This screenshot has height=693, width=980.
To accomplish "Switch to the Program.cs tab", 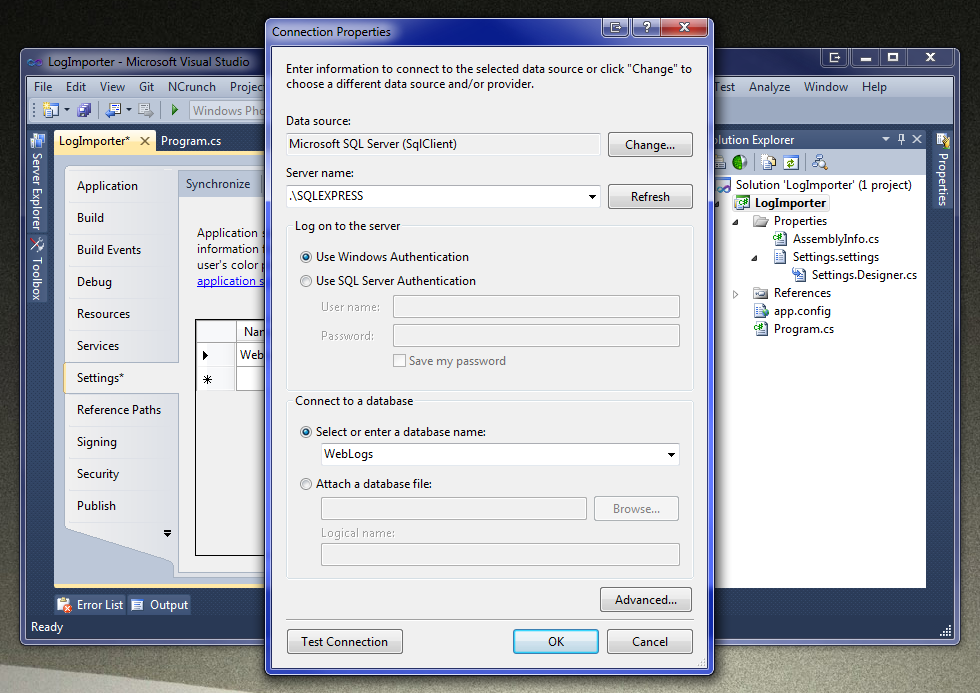I will point(192,142).
